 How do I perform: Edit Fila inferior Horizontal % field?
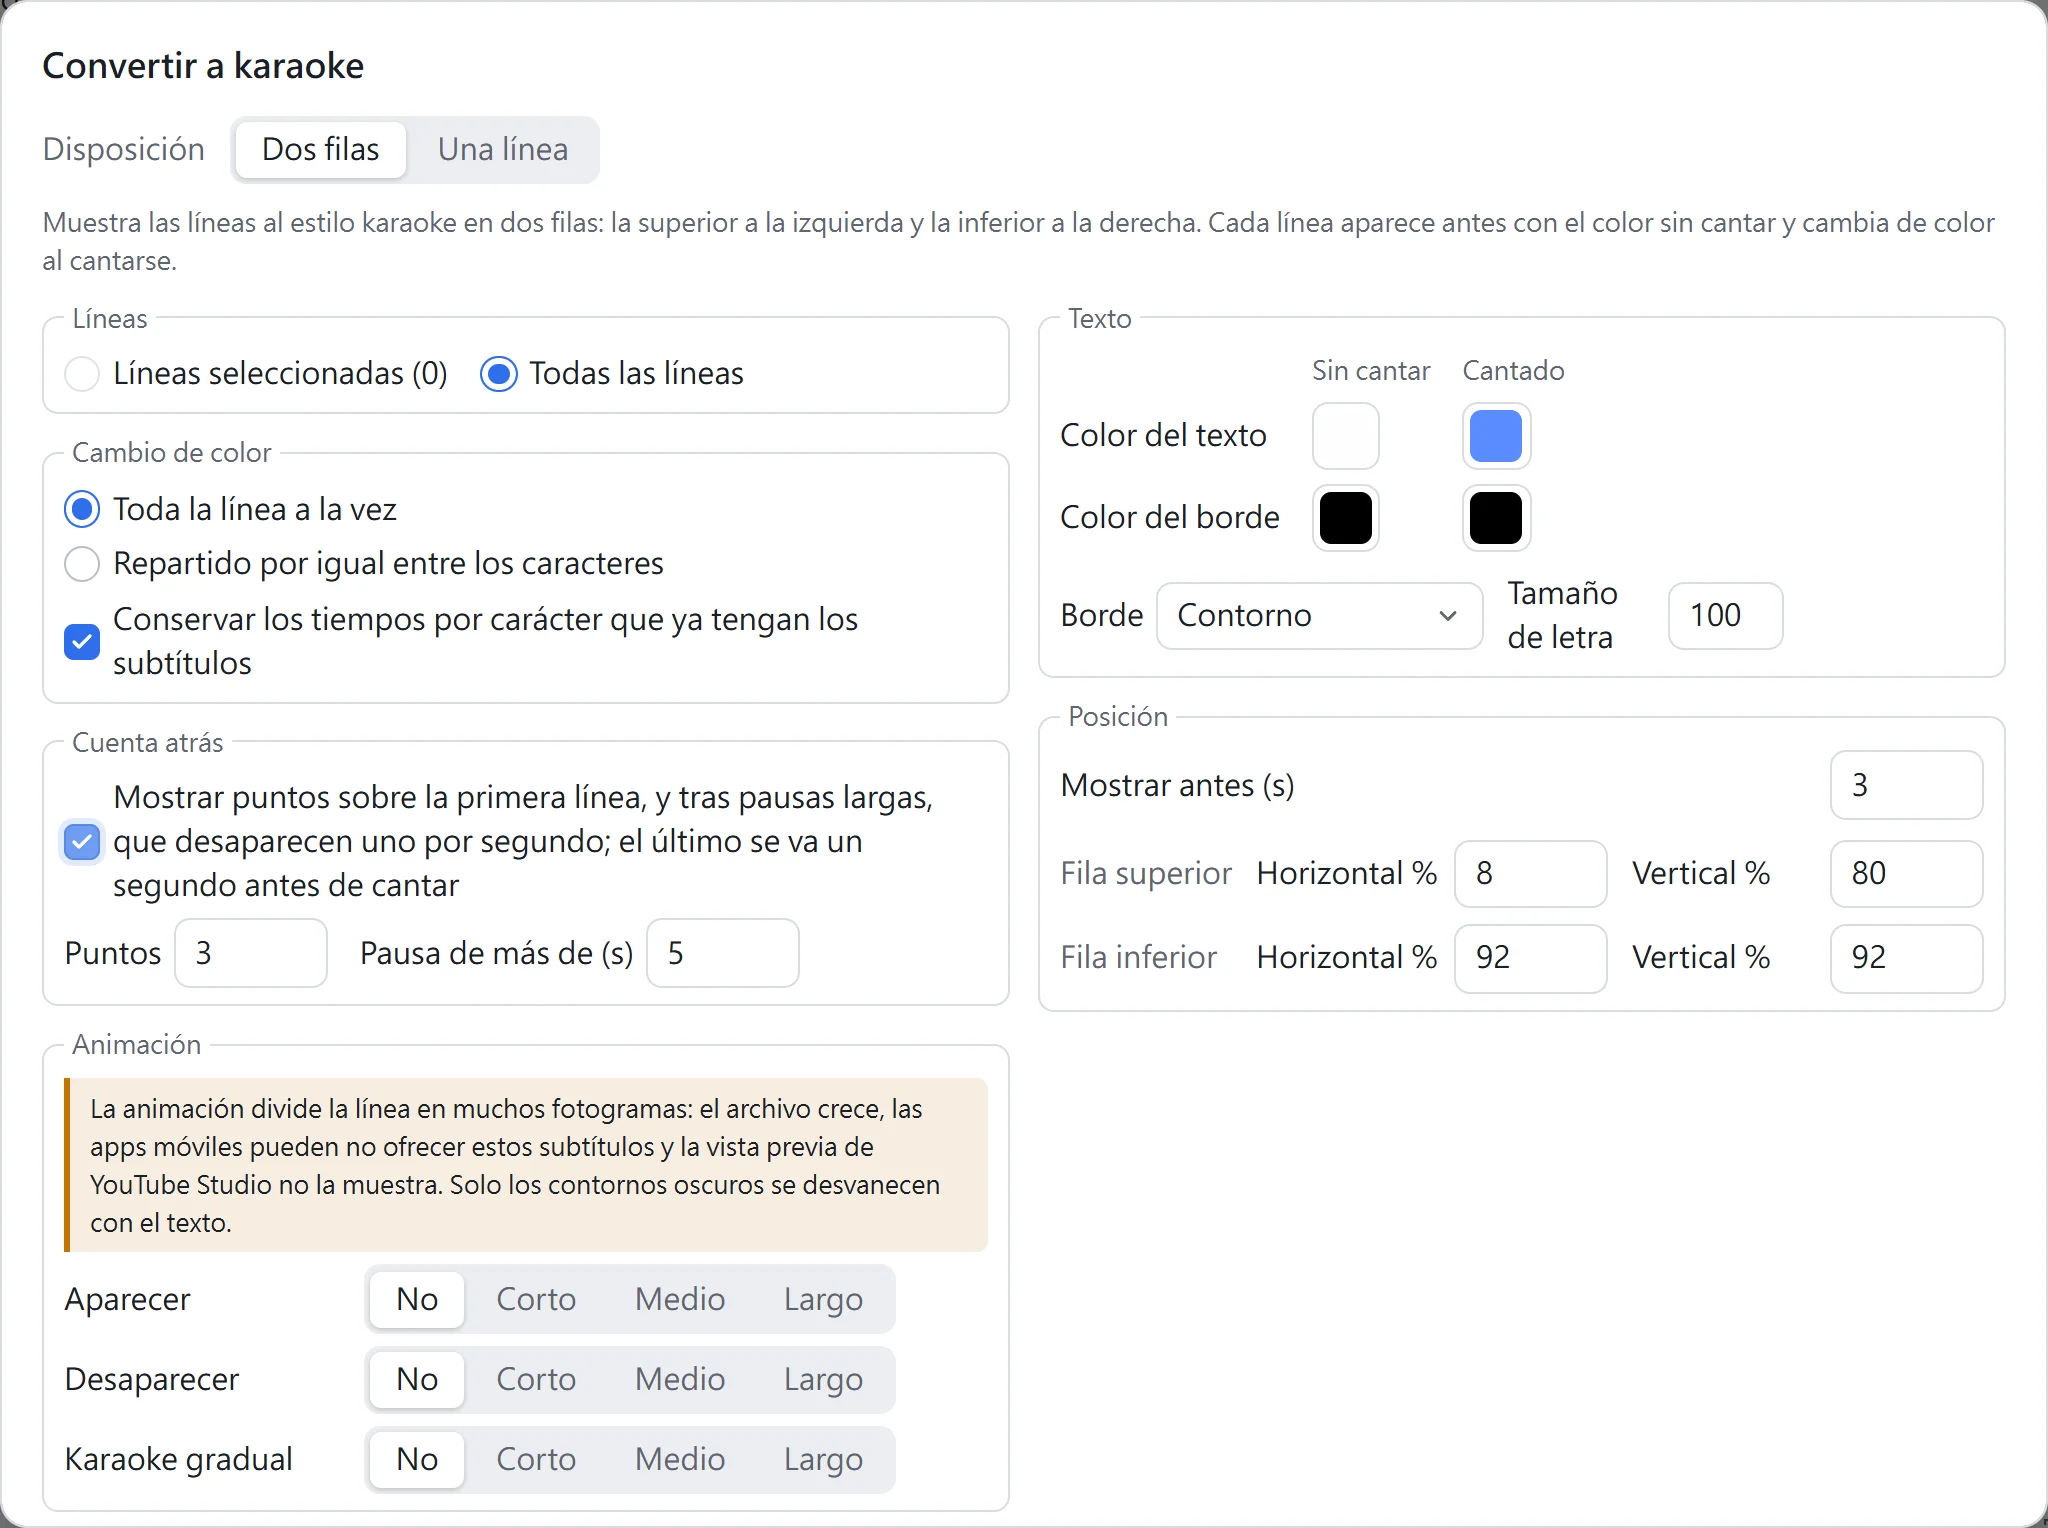tap(1530, 958)
